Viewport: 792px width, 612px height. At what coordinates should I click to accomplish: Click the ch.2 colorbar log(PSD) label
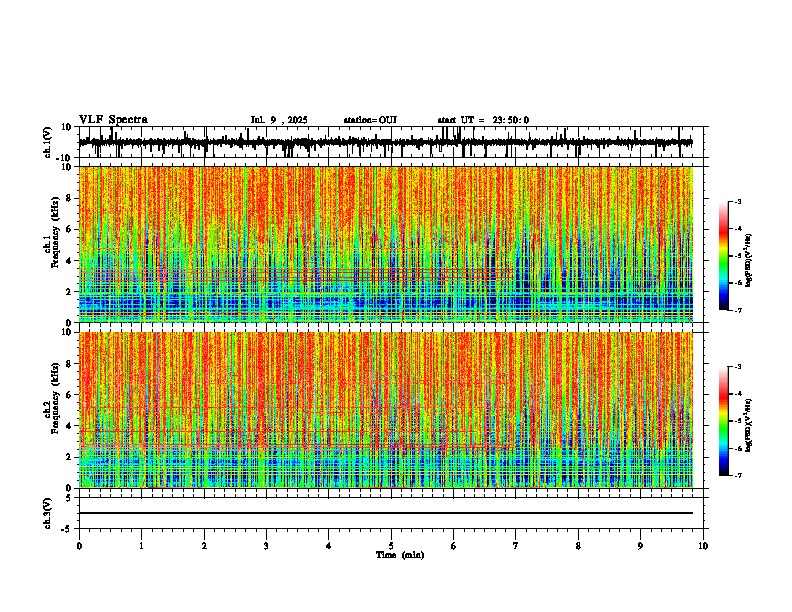[x=749, y=425]
